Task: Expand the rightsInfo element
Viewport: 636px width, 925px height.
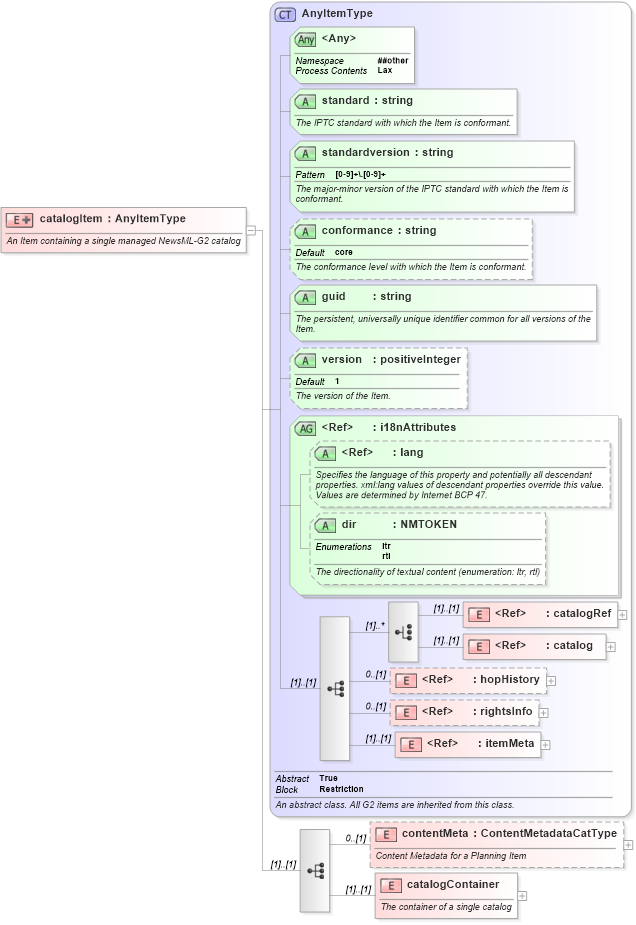Action: [x=543, y=713]
